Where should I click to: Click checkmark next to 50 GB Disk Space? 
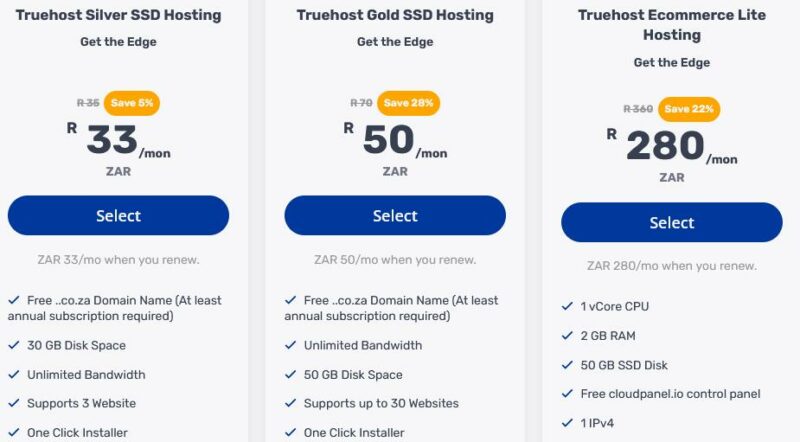(x=290, y=375)
